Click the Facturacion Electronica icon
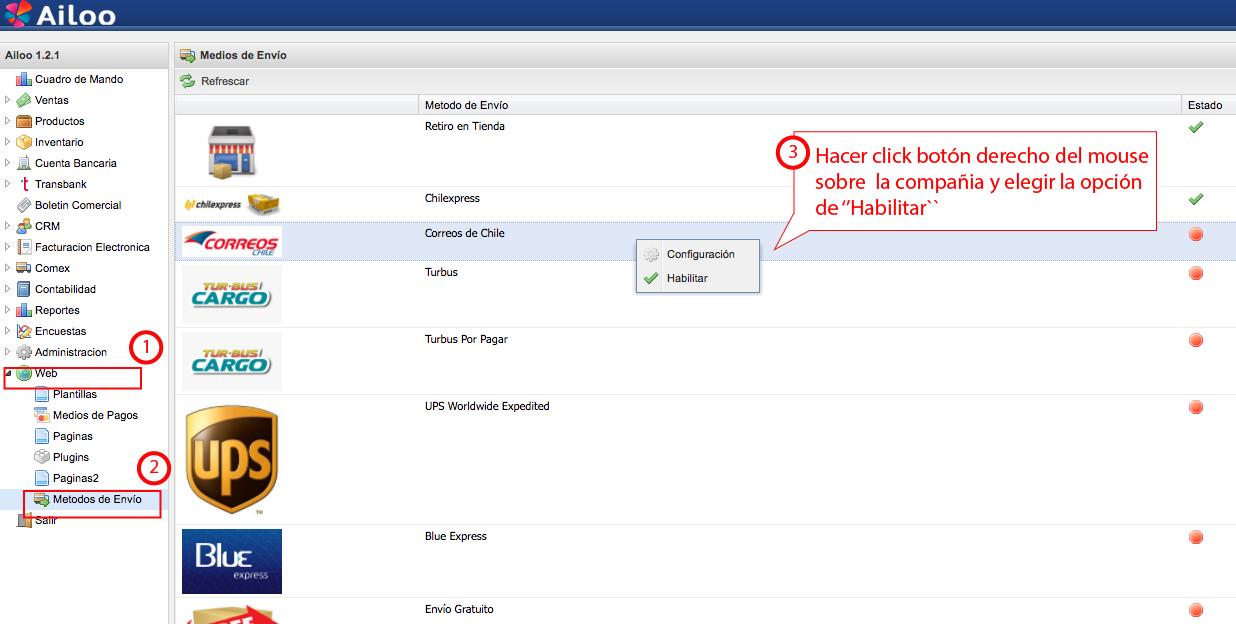The width and height of the screenshot is (1236, 624). 24,247
